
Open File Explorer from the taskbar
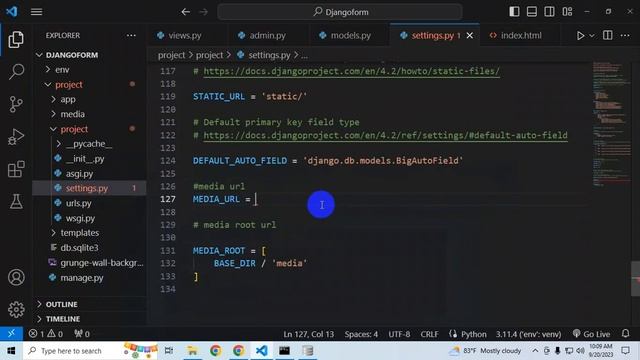pos(192,351)
